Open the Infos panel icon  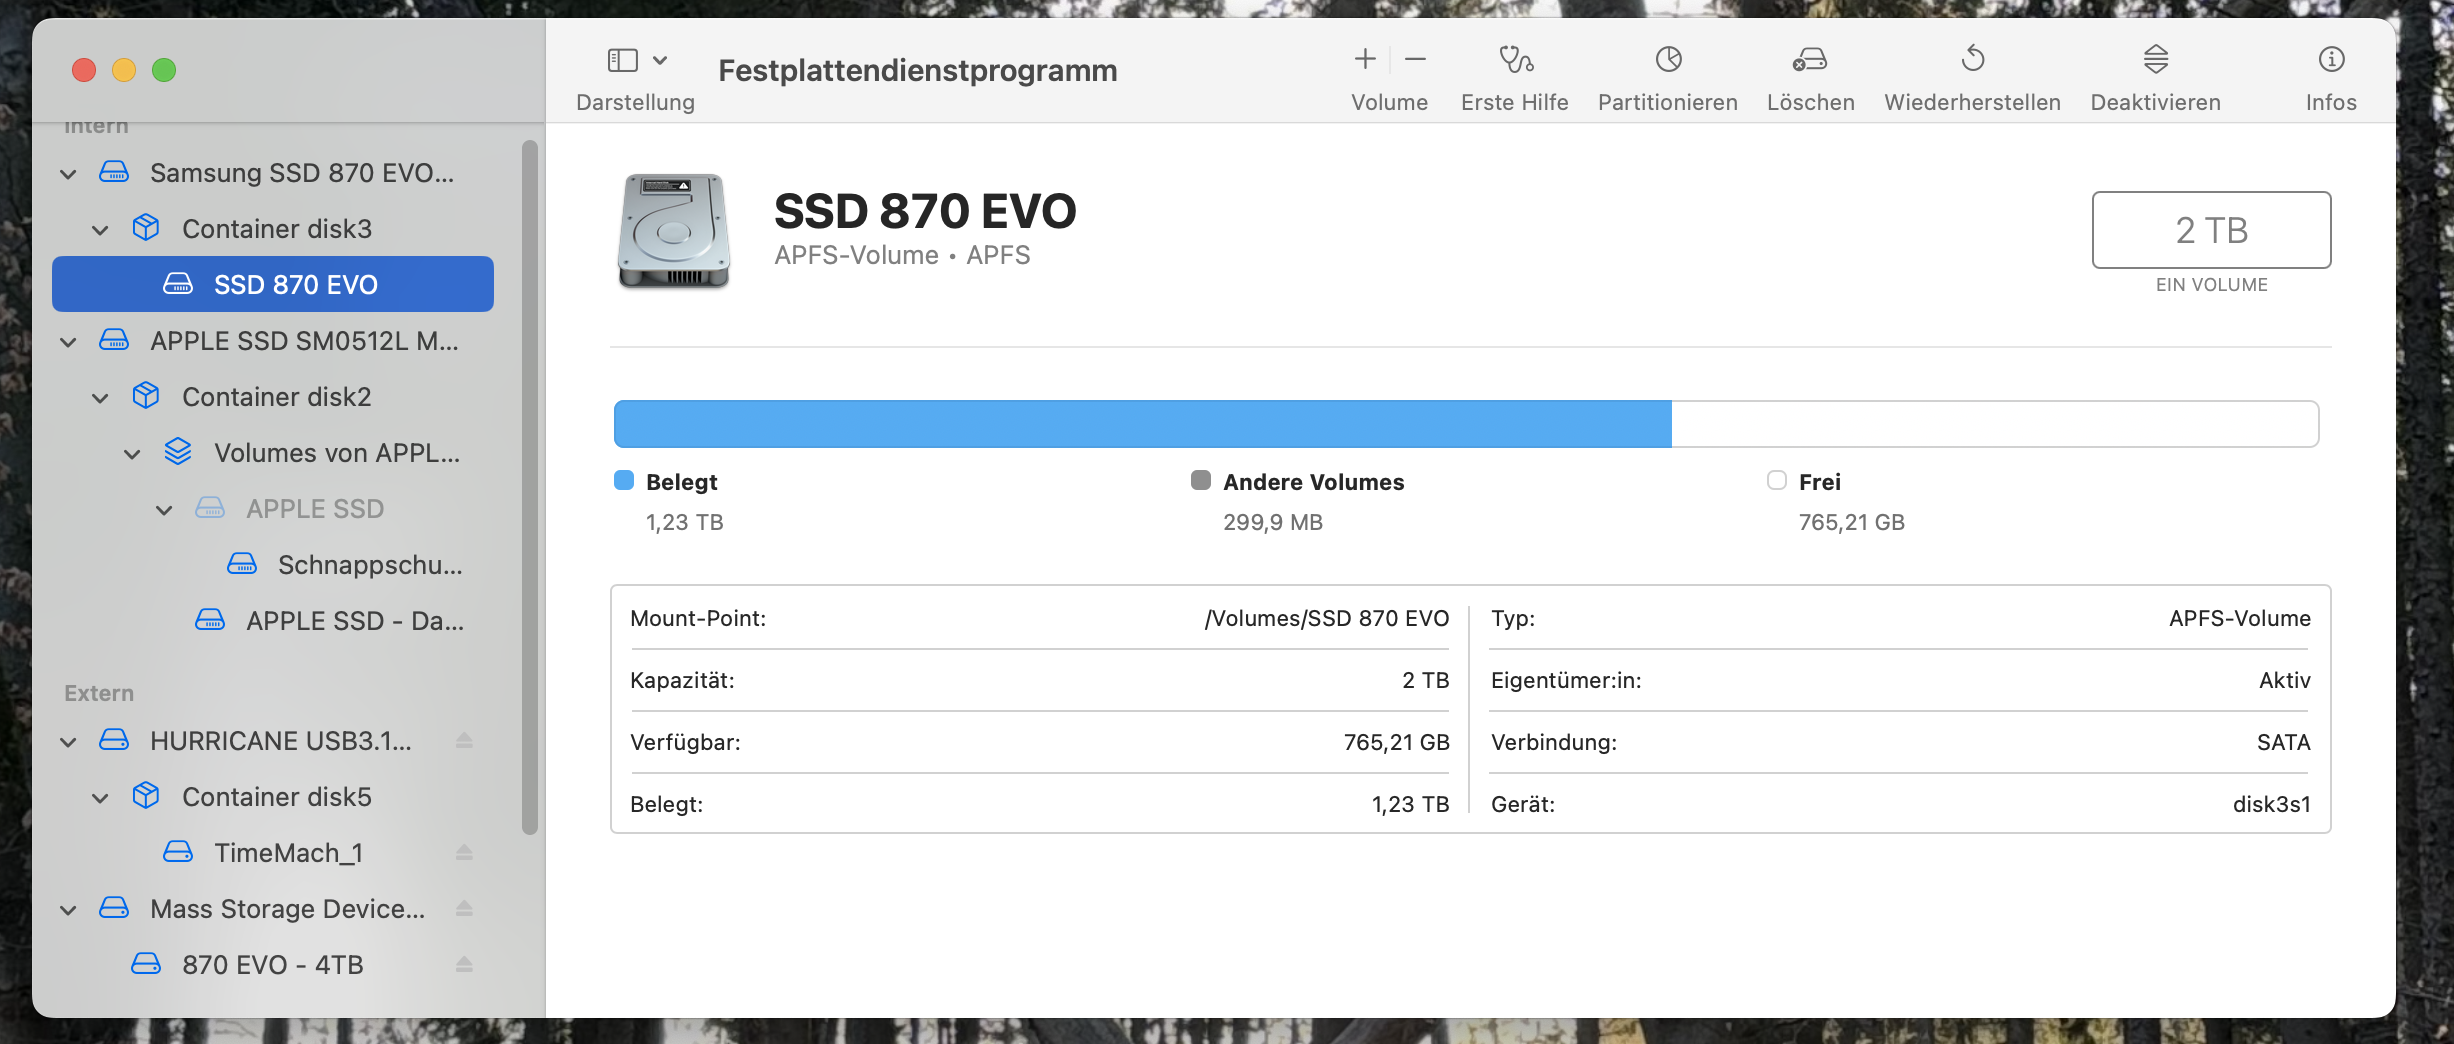(x=2331, y=60)
